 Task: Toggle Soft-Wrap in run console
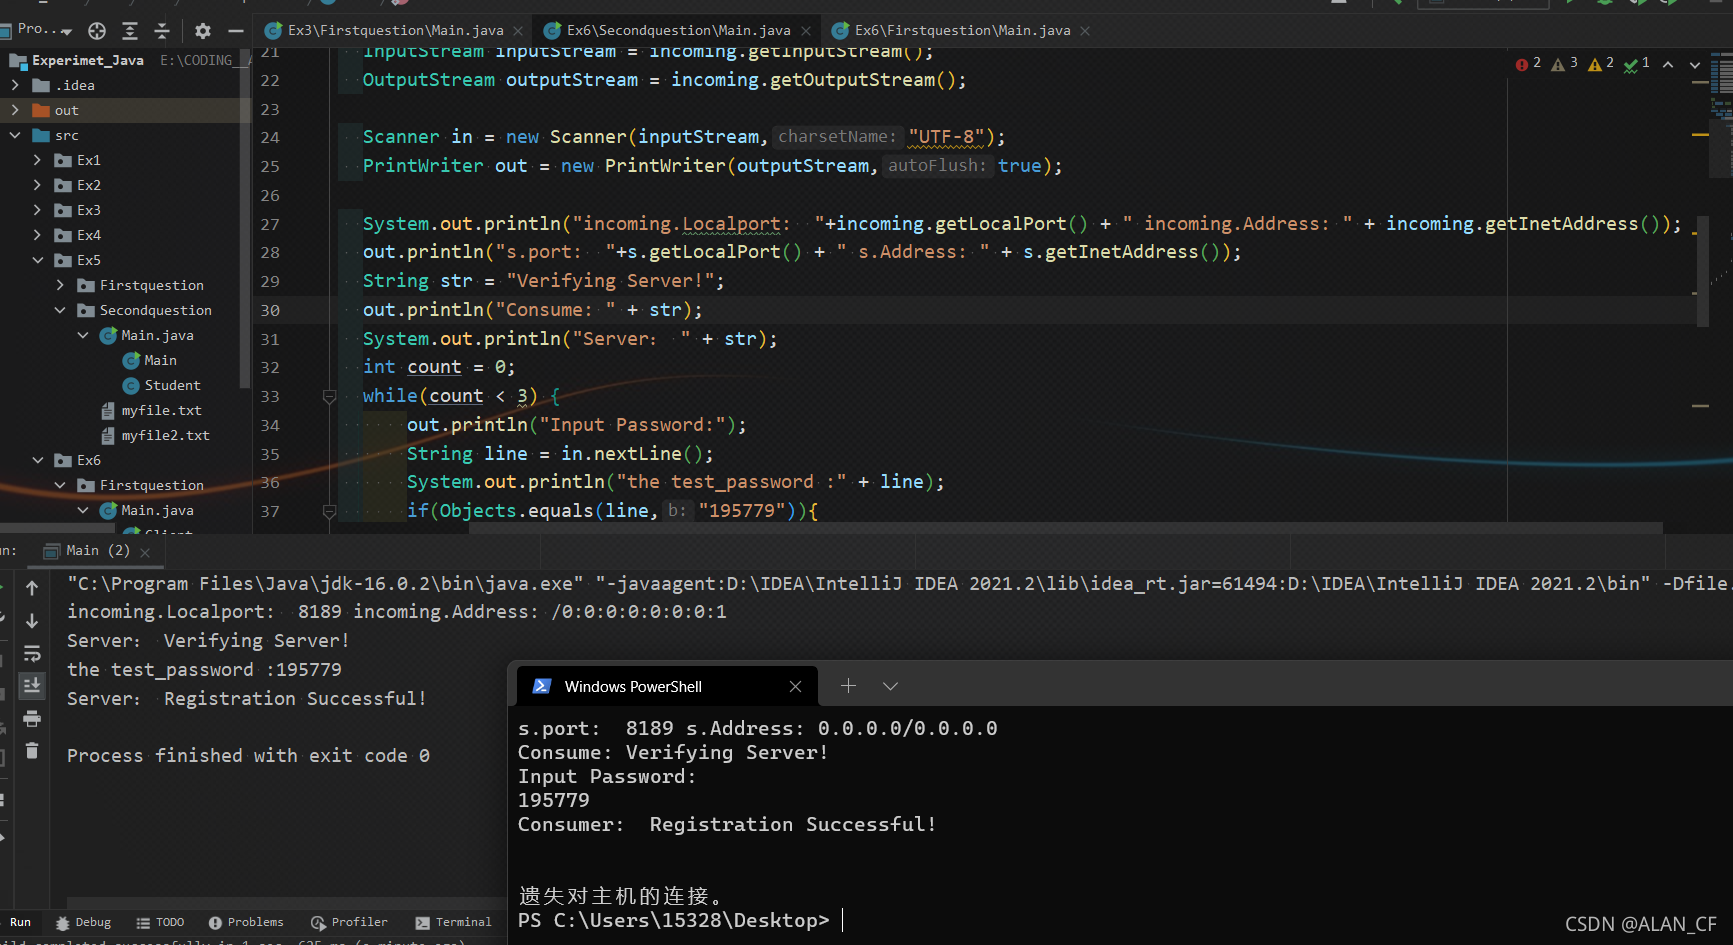coord(32,654)
